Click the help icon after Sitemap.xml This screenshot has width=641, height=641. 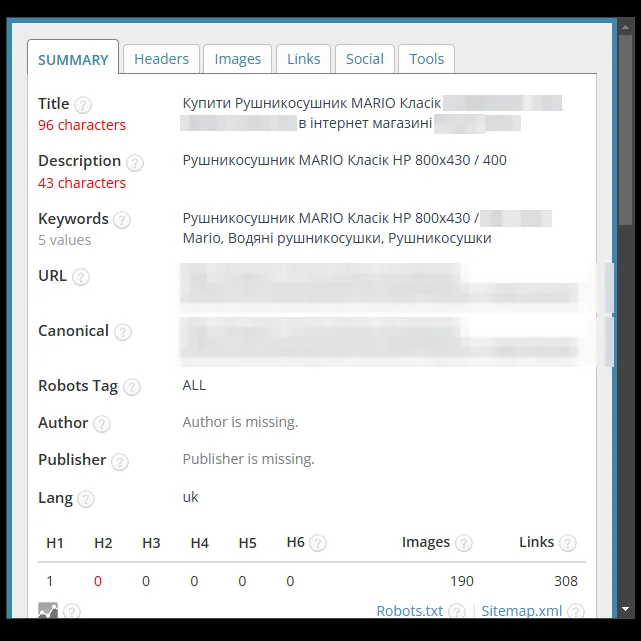(x=576, y=612)
